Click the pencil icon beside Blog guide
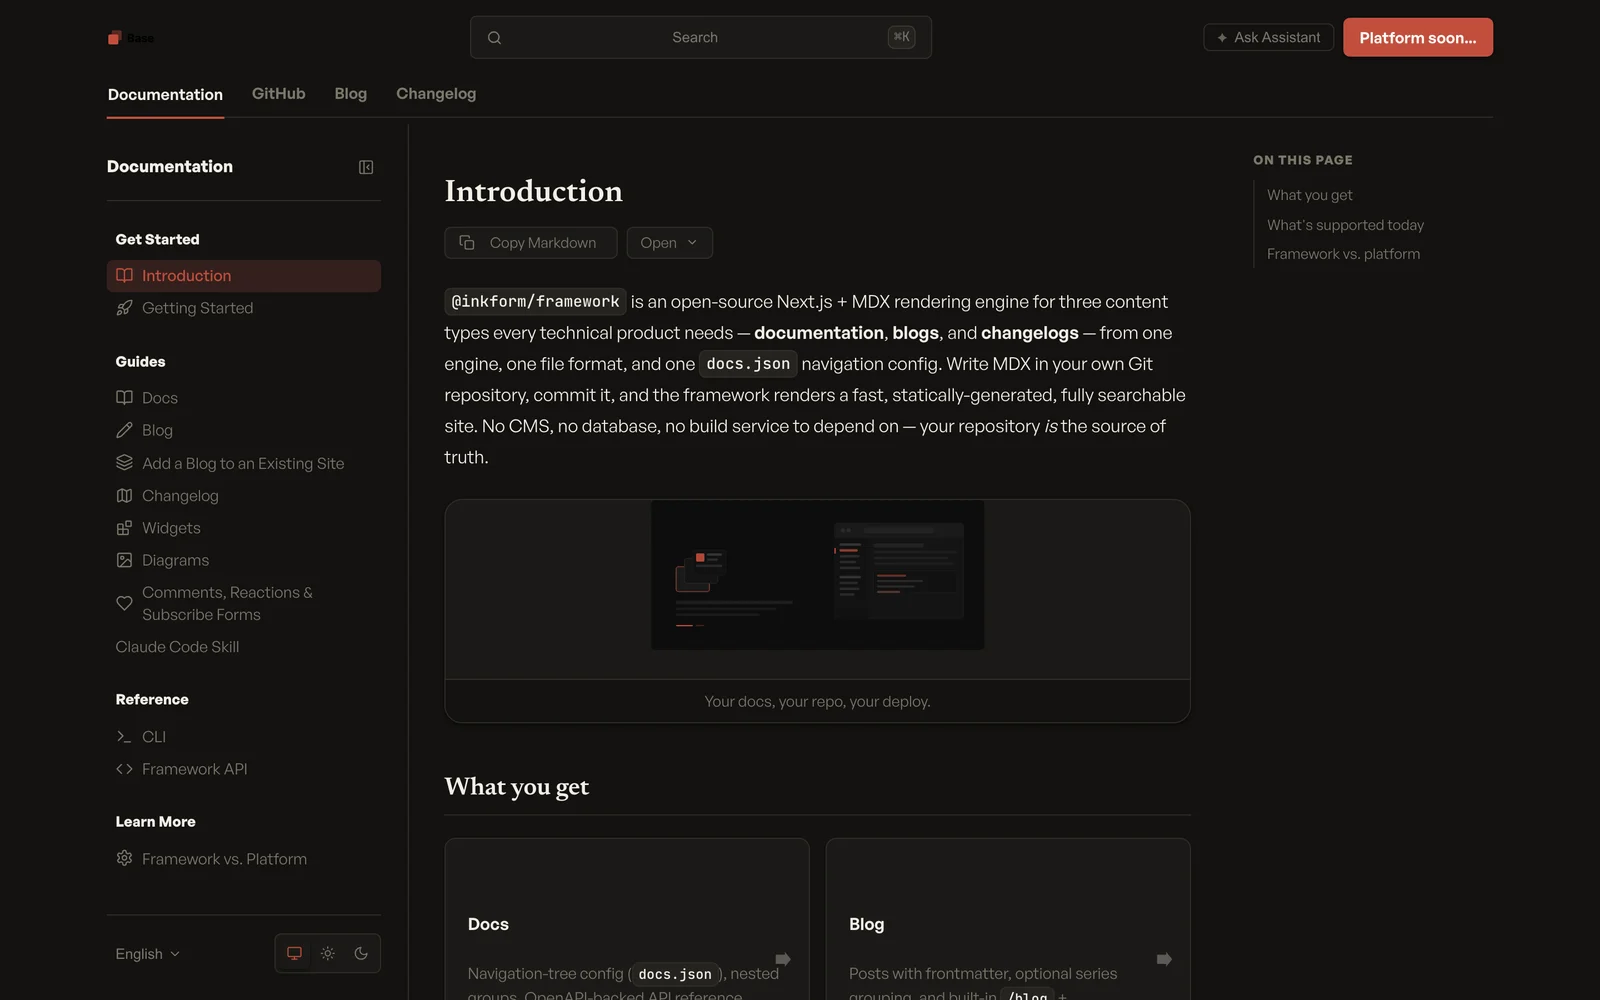Screen dimensions: 1600x1000 [x=124, y=430]
